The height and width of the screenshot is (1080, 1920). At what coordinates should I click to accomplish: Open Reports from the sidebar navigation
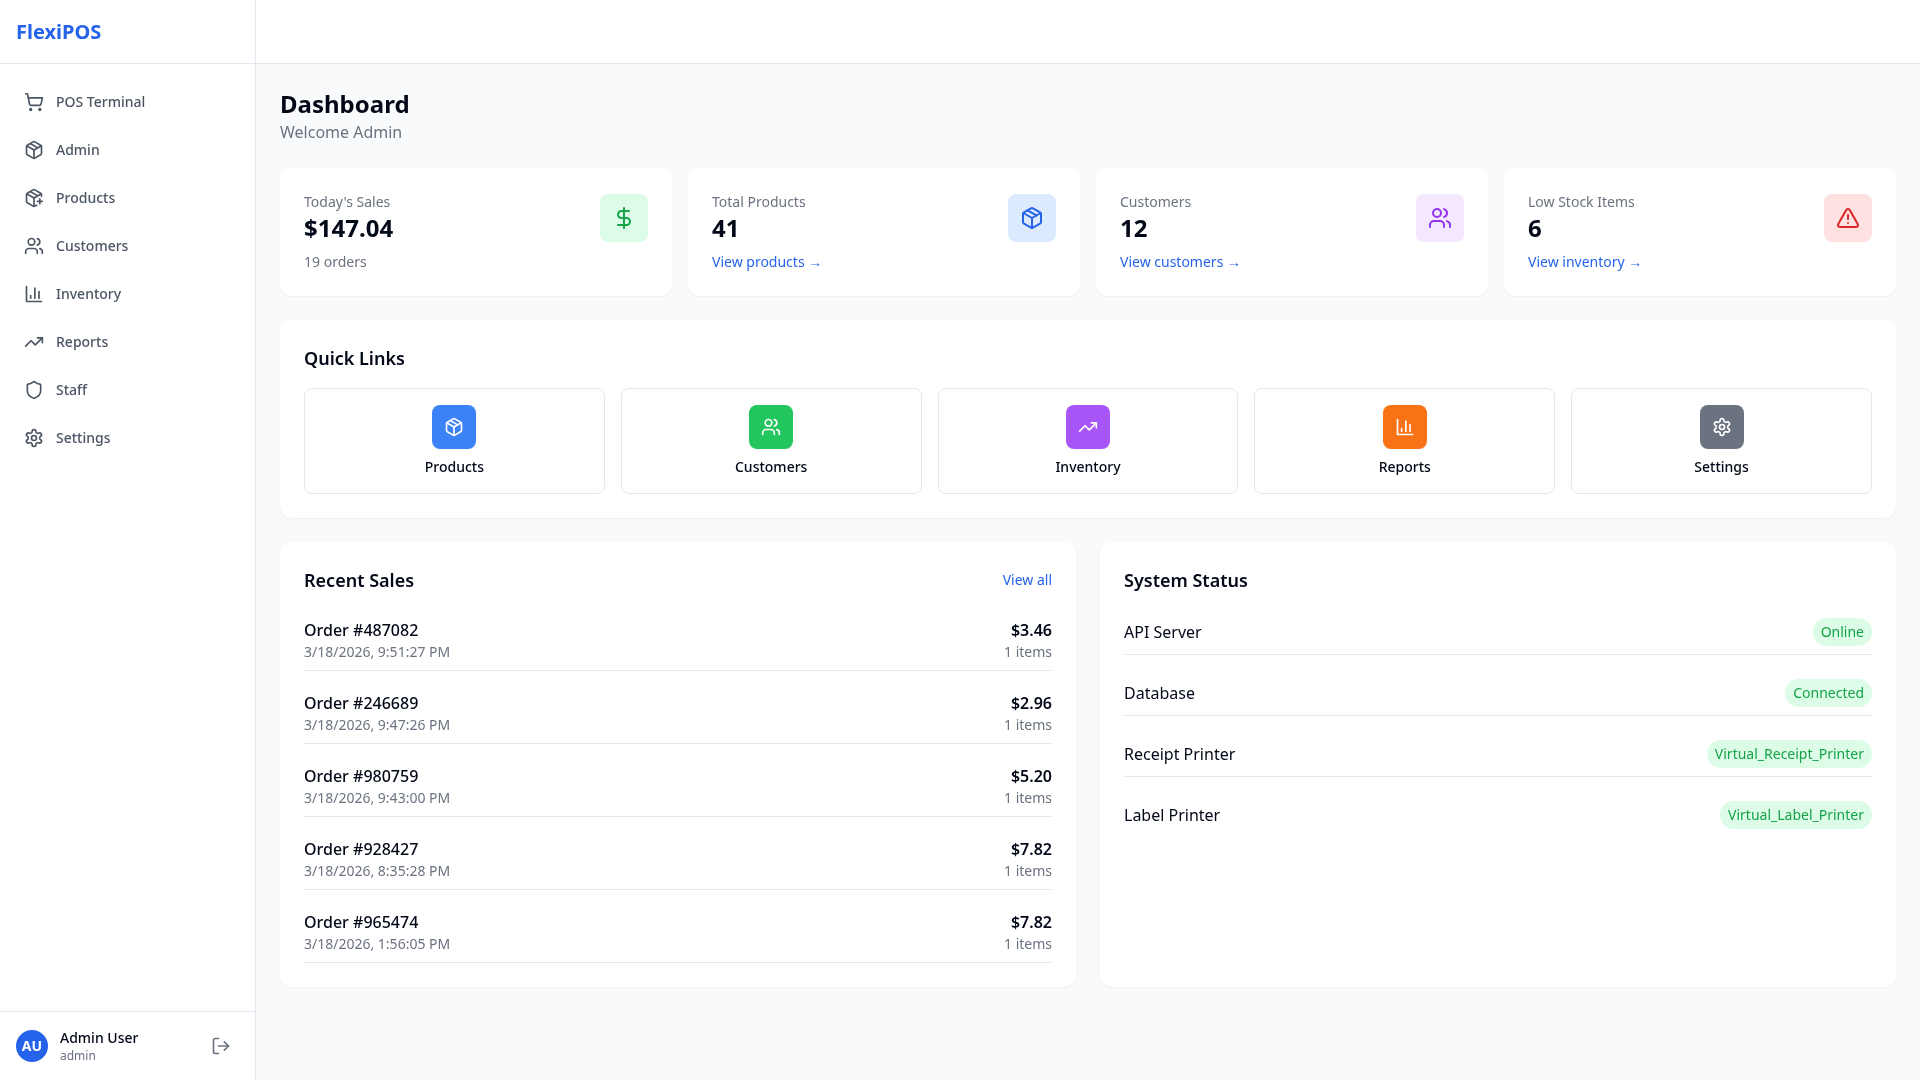(82, 342)
